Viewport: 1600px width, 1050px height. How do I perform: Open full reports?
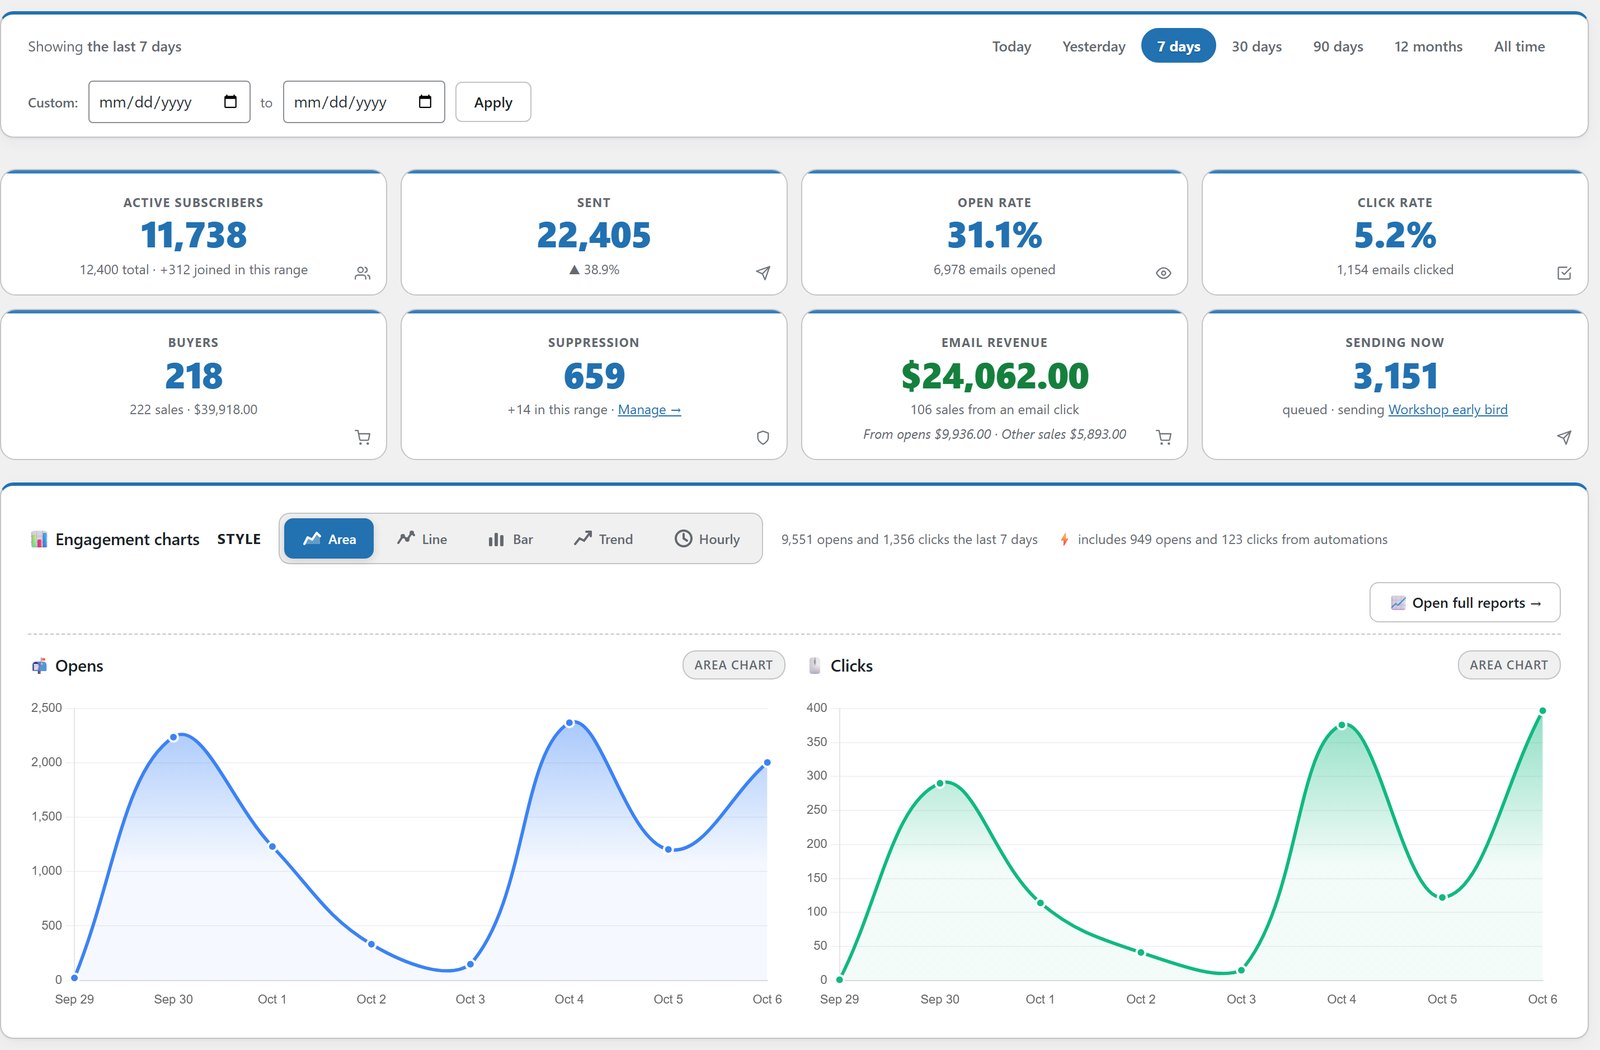coord(1465,602)
